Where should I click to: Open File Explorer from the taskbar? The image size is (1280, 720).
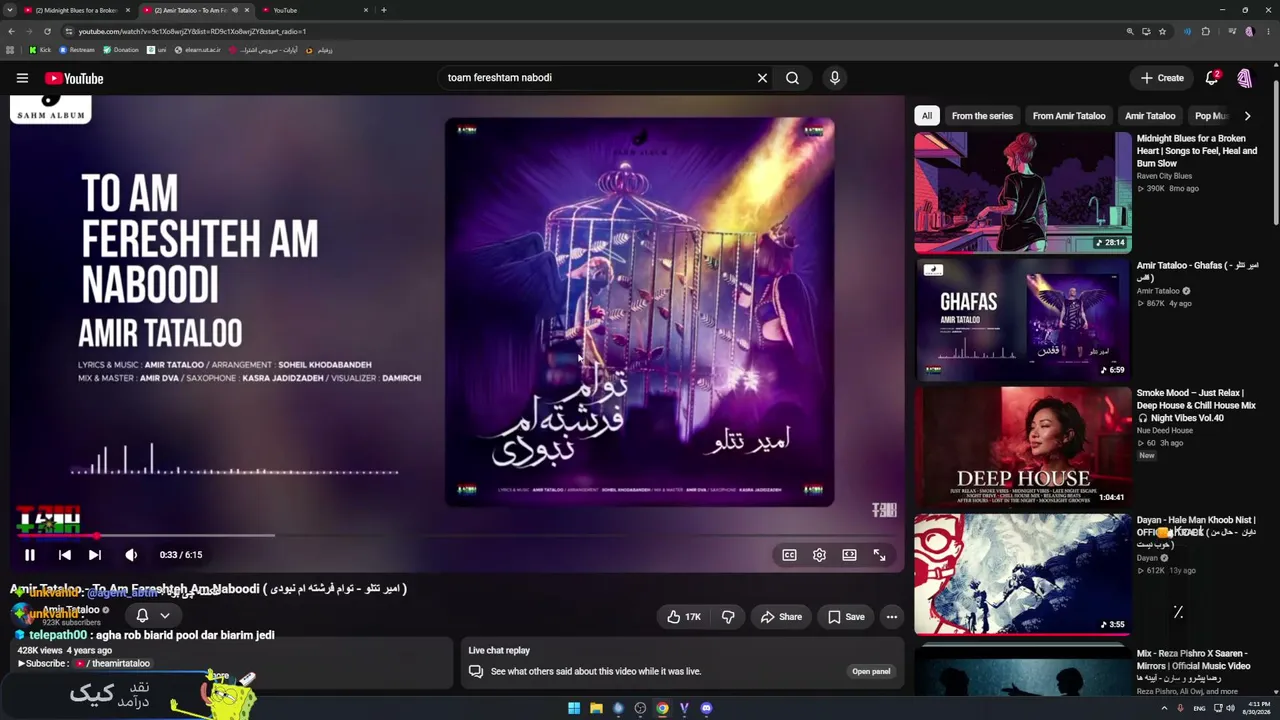click(596, 708)
